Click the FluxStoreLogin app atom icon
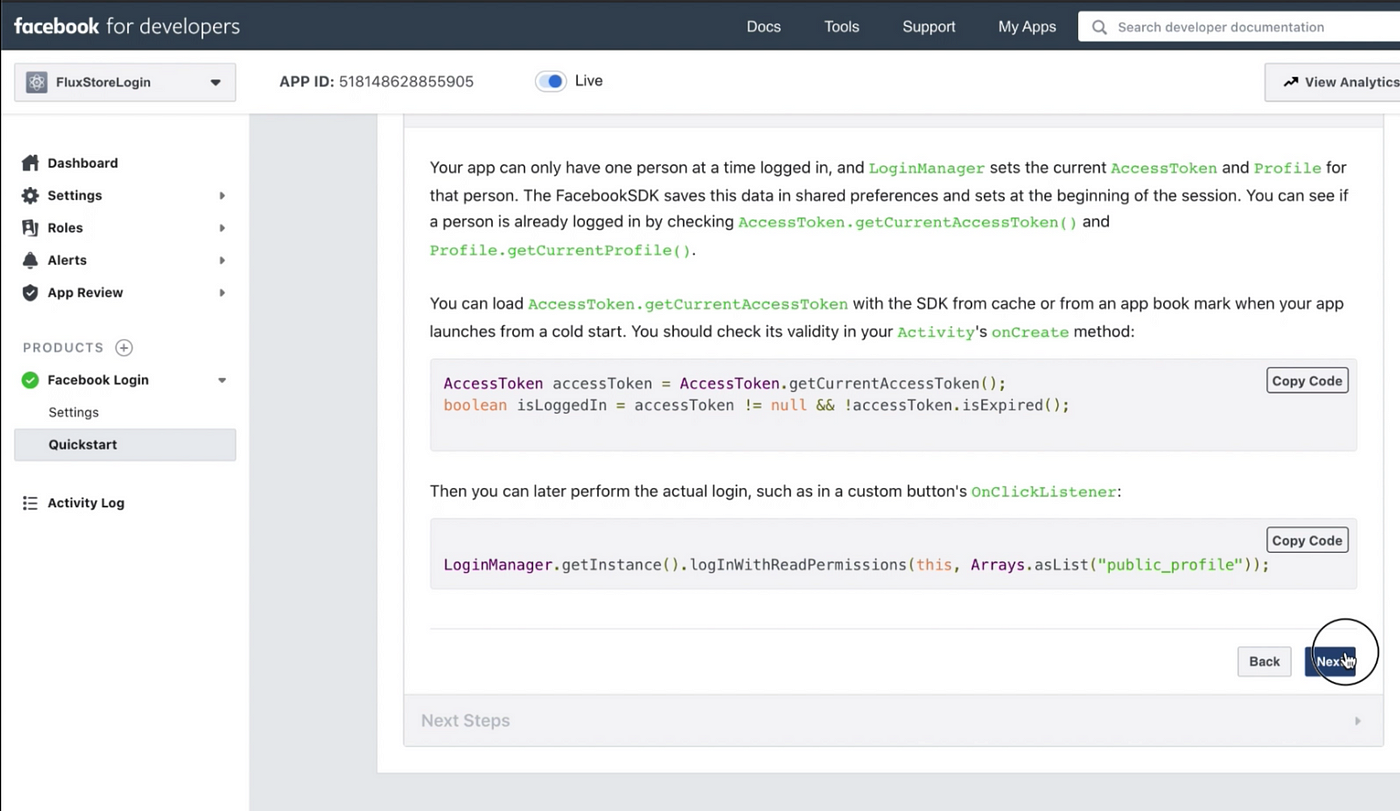 37,82
